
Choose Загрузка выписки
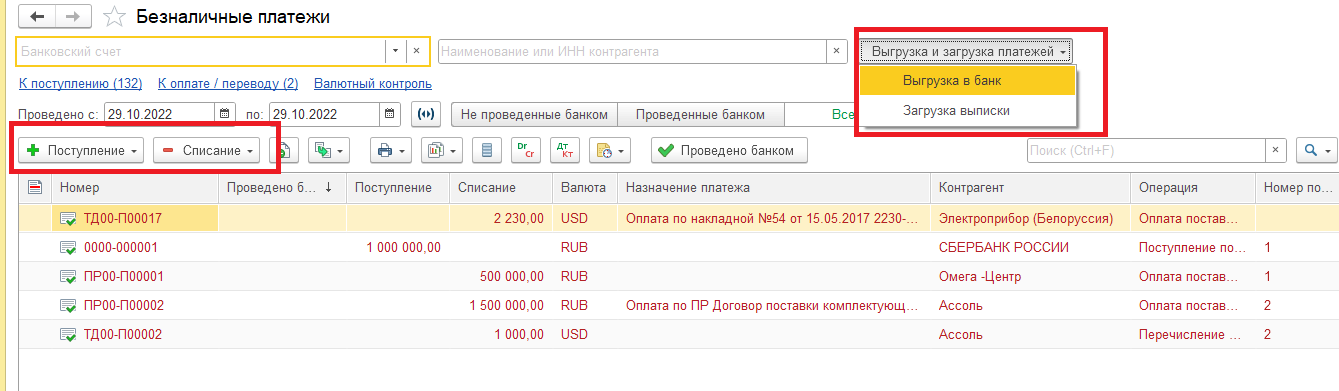pos(967,110)
